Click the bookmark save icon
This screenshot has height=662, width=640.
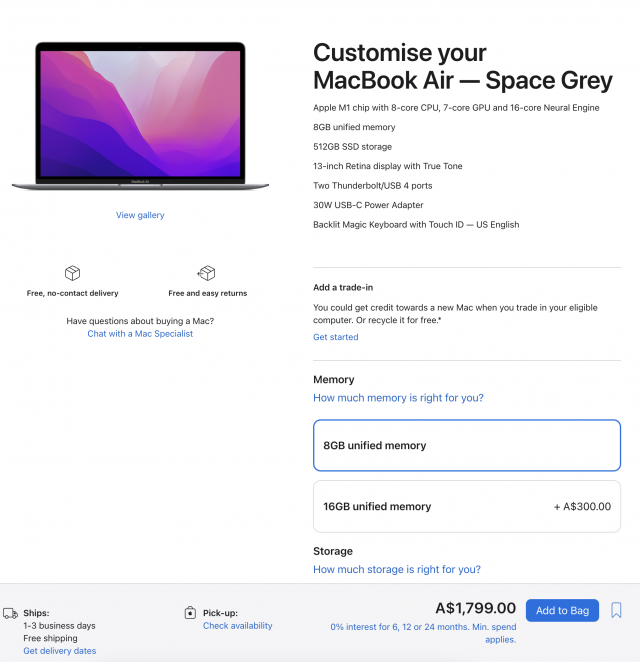pyautogui.click(x=616, y=610)
